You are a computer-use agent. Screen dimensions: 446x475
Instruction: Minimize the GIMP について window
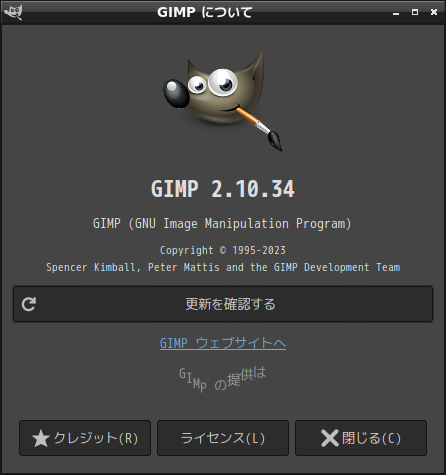[396, 13]
